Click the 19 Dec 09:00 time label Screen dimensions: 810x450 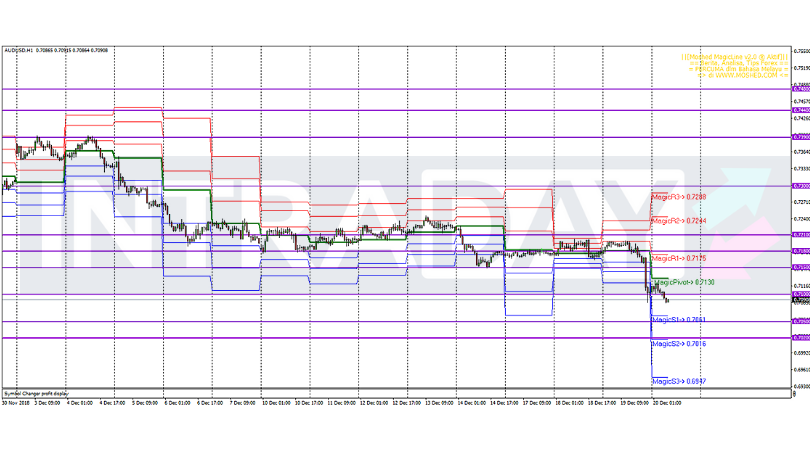(634, 403)
